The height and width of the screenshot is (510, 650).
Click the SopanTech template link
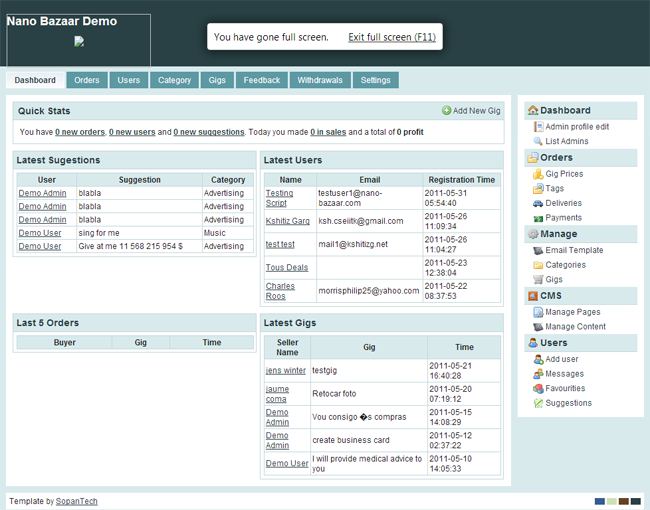pos(77,501)
